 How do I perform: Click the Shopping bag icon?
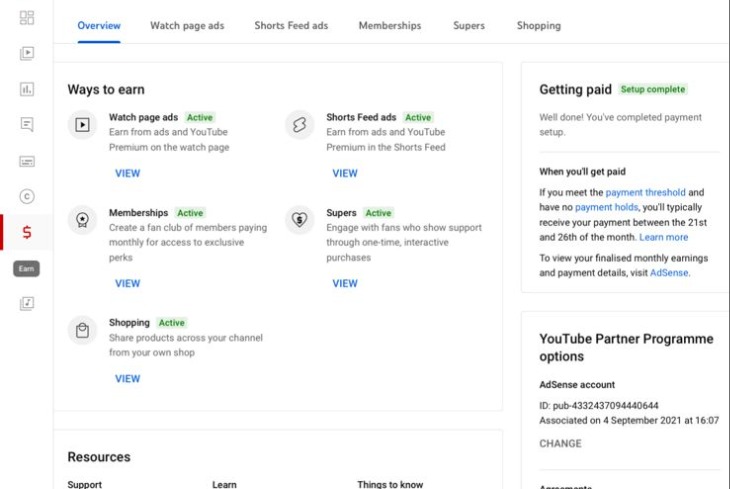pyautogui.click(x=82, y=330)
